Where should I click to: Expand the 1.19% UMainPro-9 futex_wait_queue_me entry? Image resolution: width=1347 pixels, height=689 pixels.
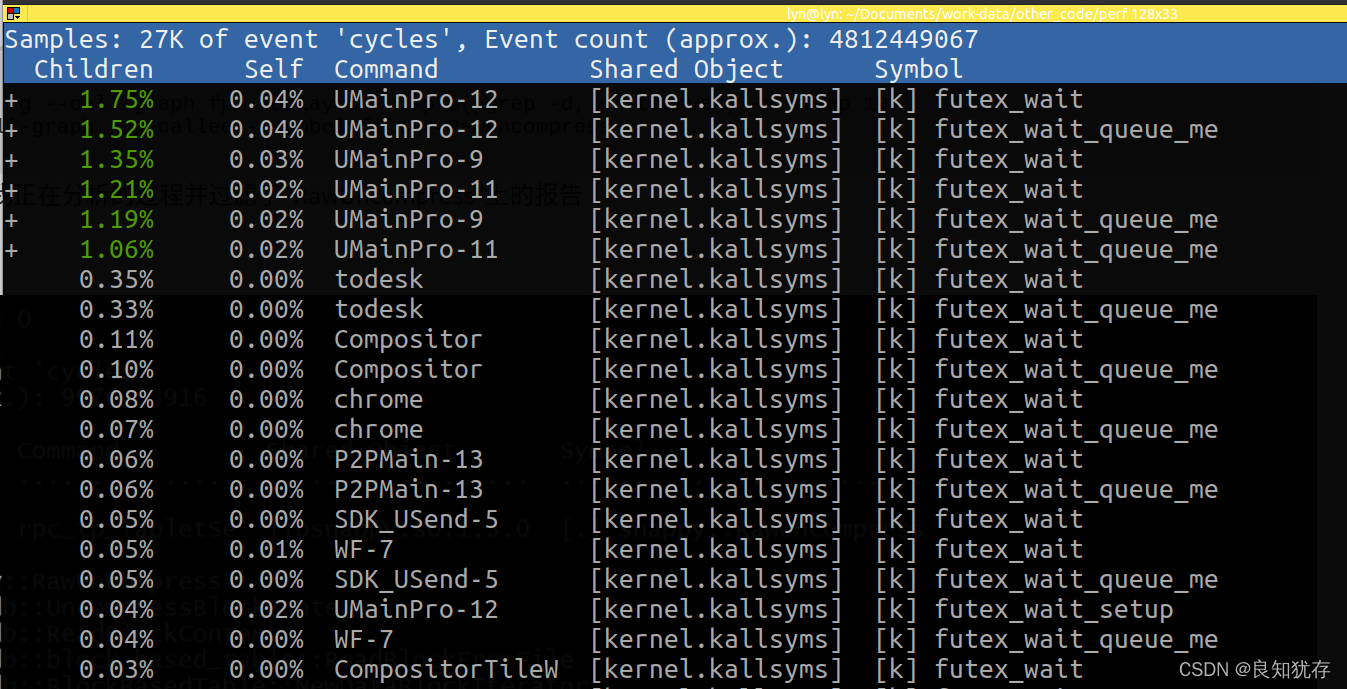[x=11, y=220]
